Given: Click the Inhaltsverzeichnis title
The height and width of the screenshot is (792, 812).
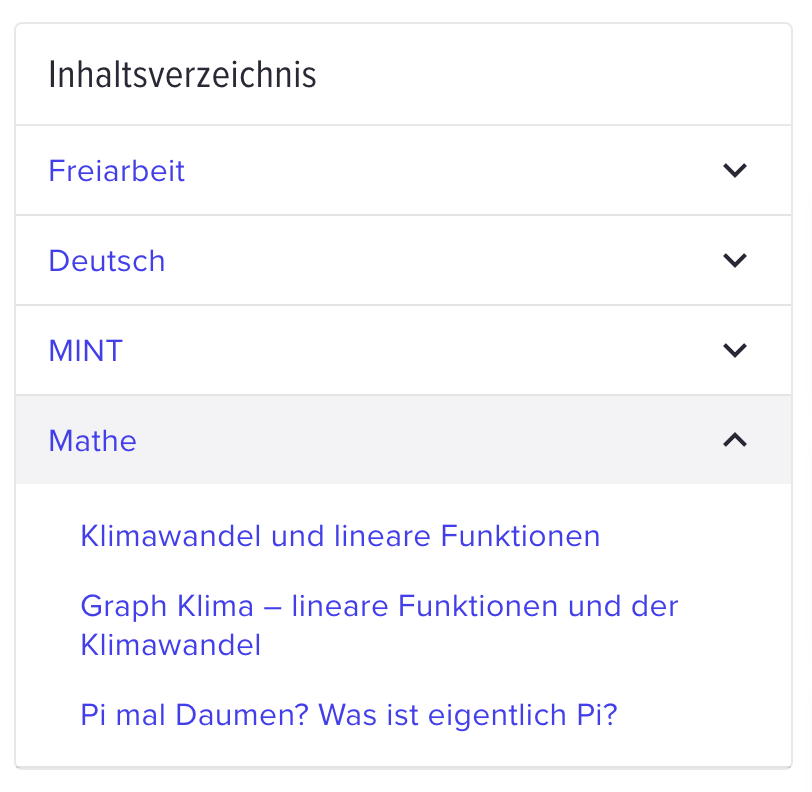Looking at the screenshot, I should tap(182, 75).
